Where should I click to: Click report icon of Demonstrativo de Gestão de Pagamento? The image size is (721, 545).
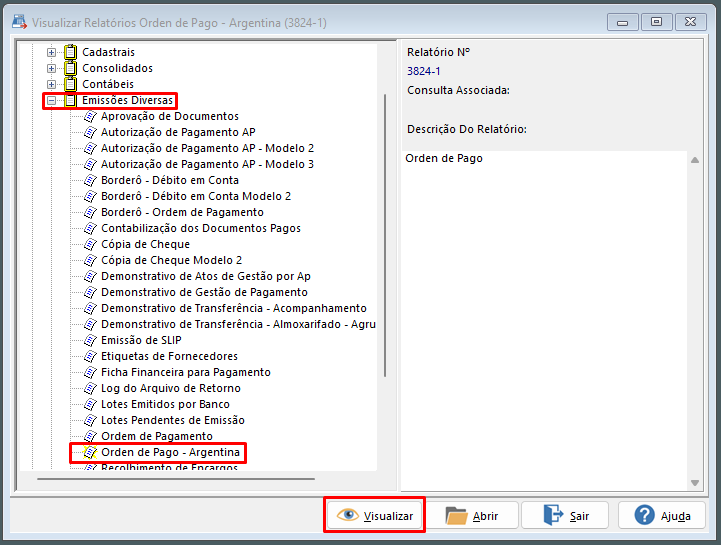(91, 293)
